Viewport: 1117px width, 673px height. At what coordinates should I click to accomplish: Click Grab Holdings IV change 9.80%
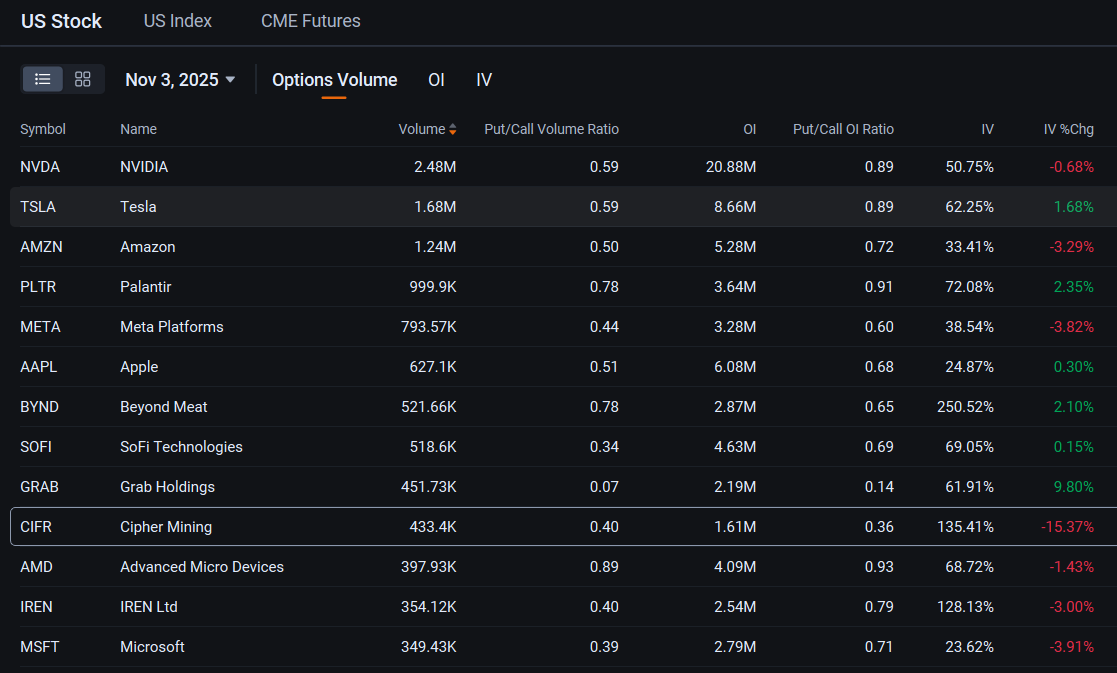click(1074, 487)
